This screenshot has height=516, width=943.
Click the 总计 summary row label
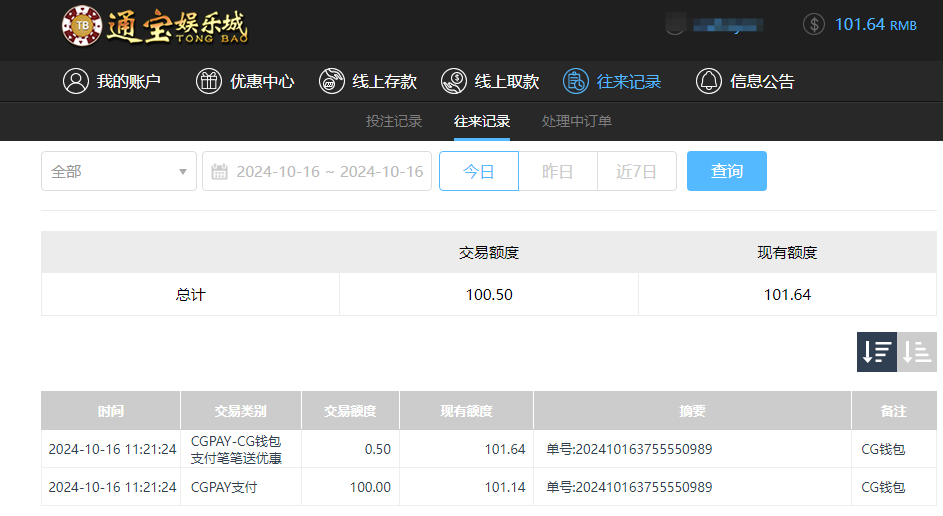(191, 295)
